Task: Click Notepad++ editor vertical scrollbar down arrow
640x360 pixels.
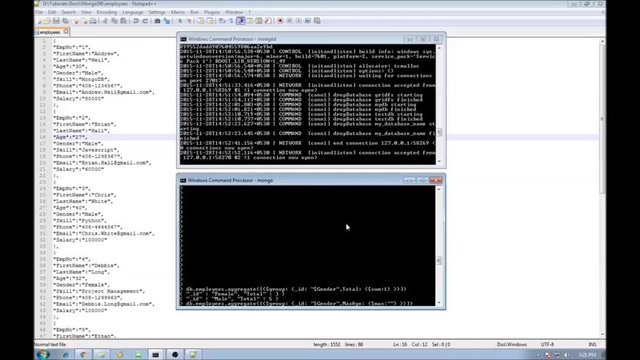Action: coord(602,335)
